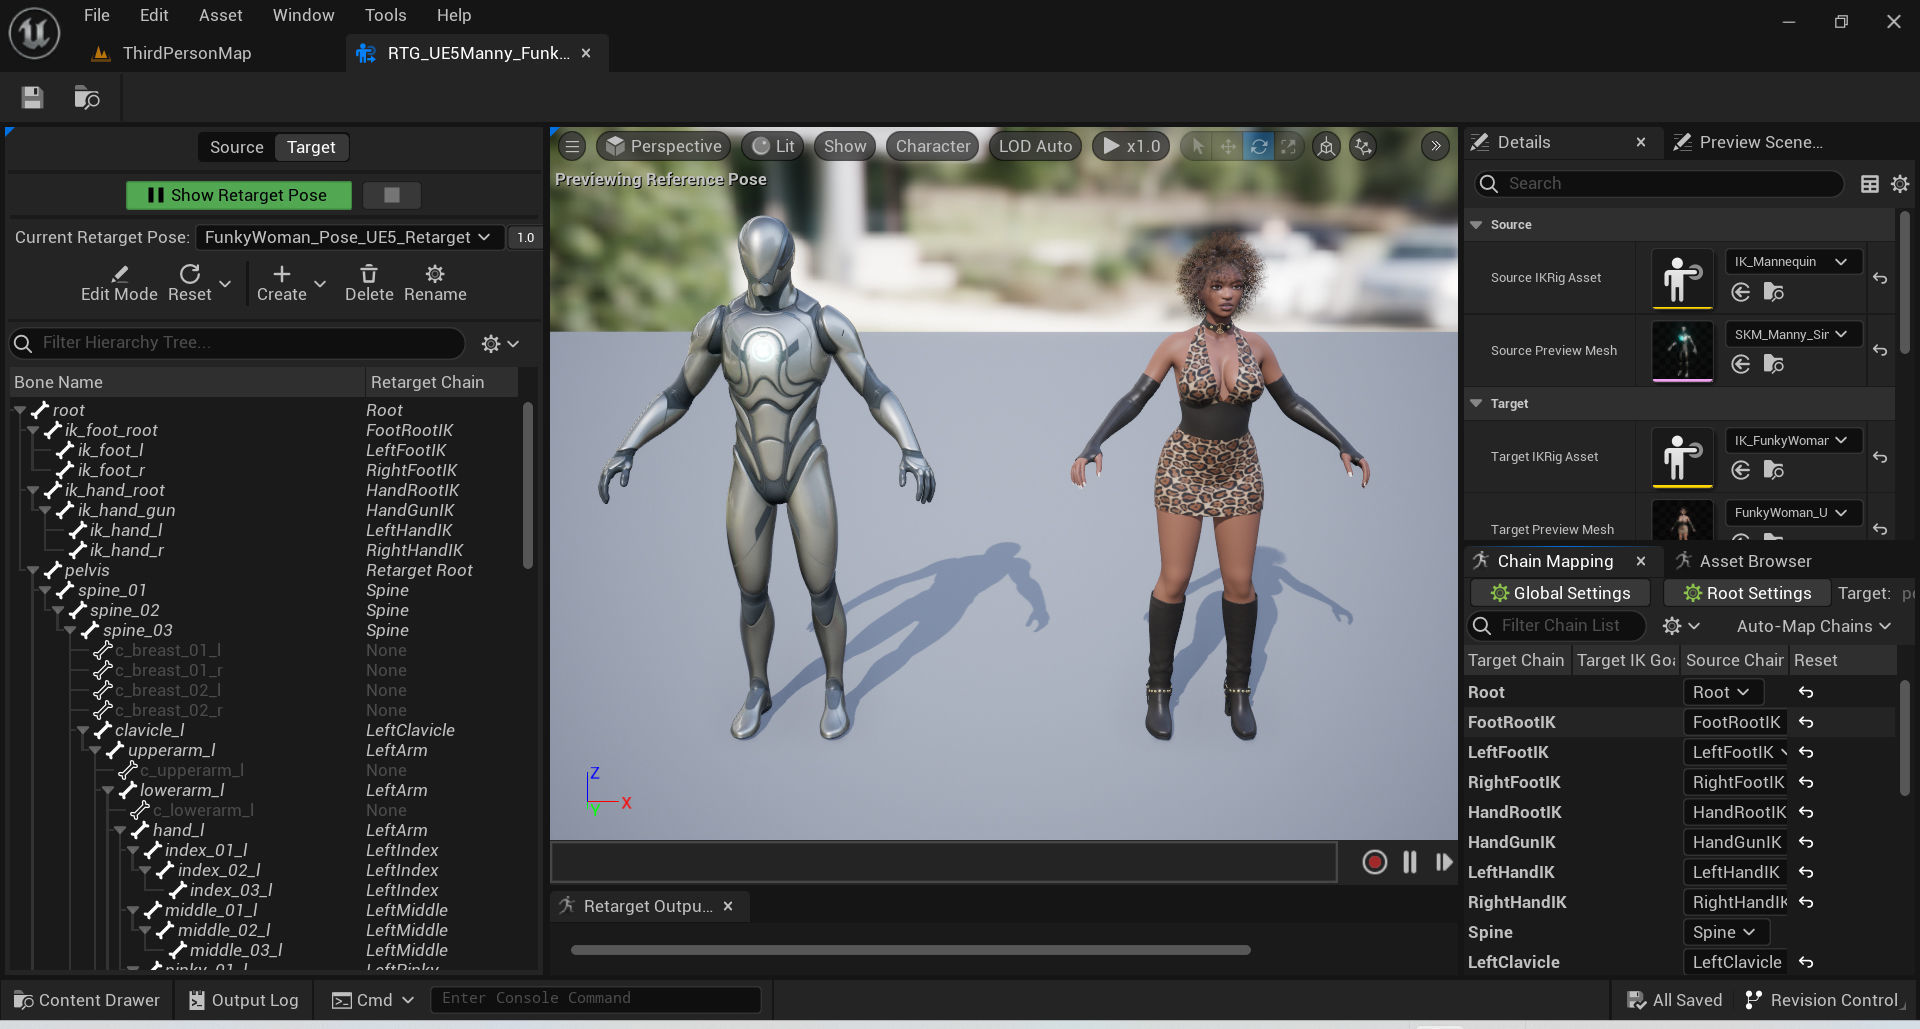Open the LOD Auto dropdown
Screen dimensions: 1920x1029
1035,146
